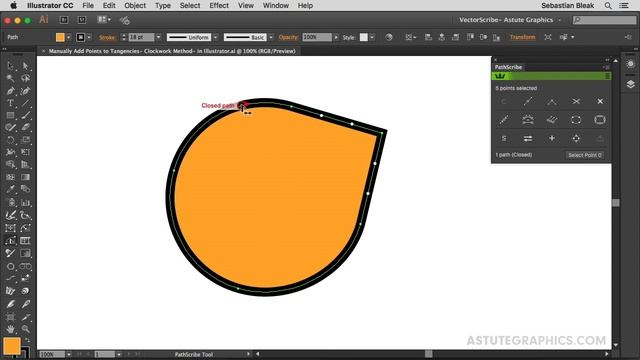Screen dimensions: 640x360
Task: Select the Pen tool
Action: pyautogui.click(x=11, y=91)
